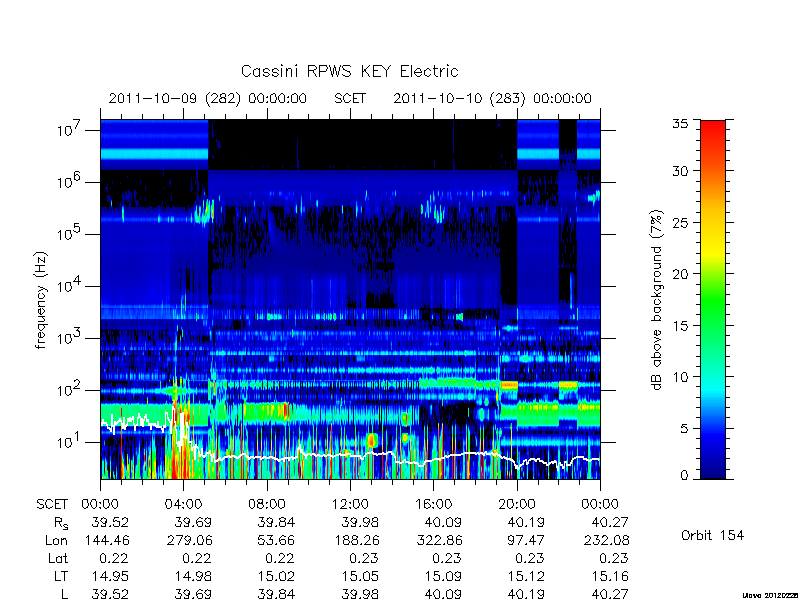
Task: Click the colorbar tick value 15
Action: click(681, 325)
